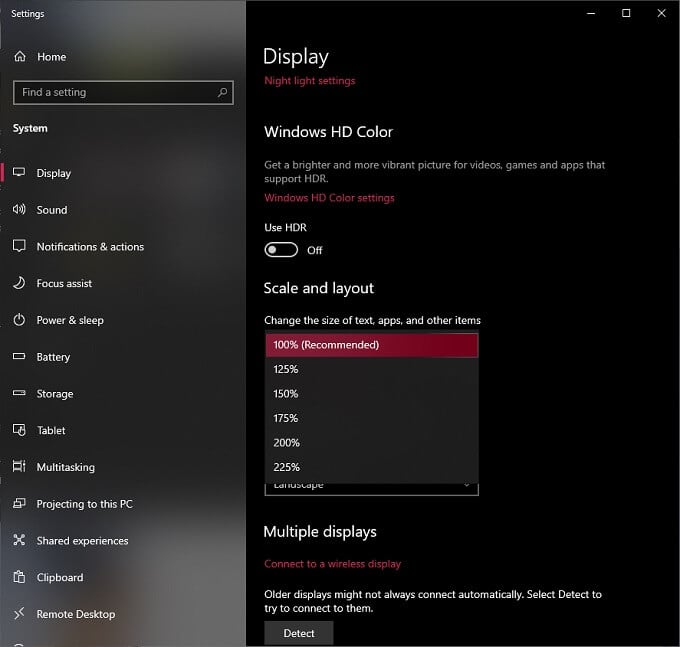Click the Projecting to this PC icon
The height and width of the screenshot is (647, 680).
click(x=19, y=503)
